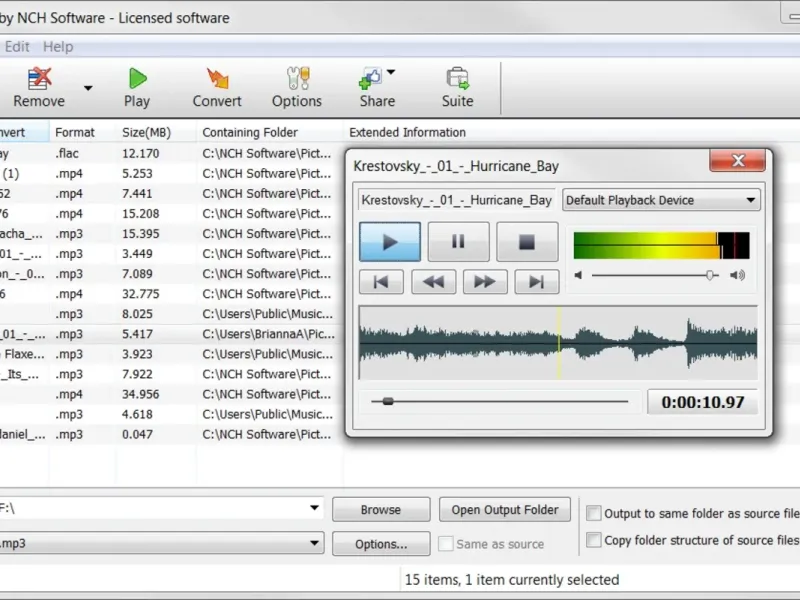Screen dimensions: 800x600
Task: Open the .mp3 output format dropdown
Action: (x=314, y=543)
